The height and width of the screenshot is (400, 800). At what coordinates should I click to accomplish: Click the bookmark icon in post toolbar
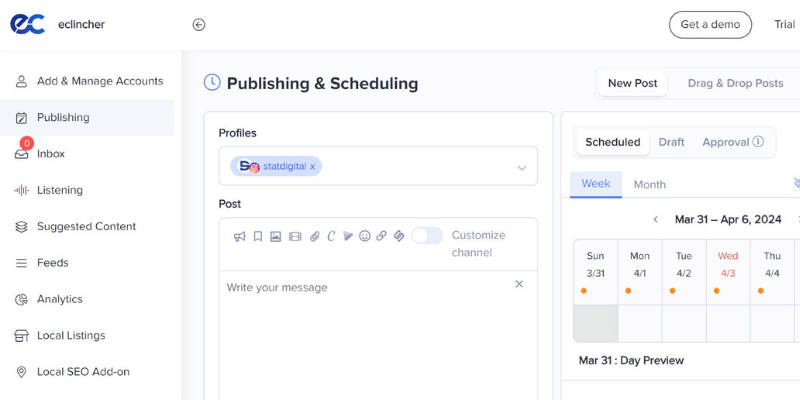[x=257, y=236]
